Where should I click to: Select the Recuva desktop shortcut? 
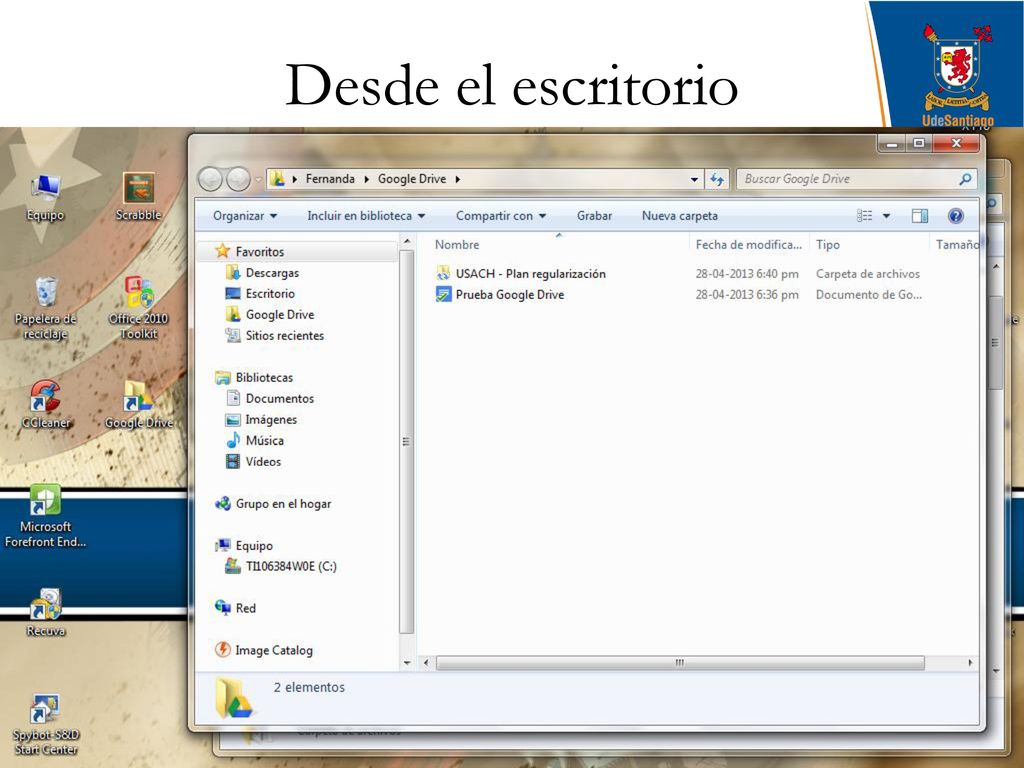[x=45, y=613]
